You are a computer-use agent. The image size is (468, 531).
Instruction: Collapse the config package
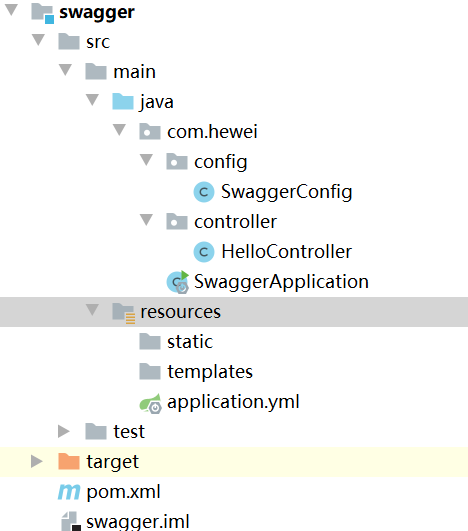(x=146, y=160)
